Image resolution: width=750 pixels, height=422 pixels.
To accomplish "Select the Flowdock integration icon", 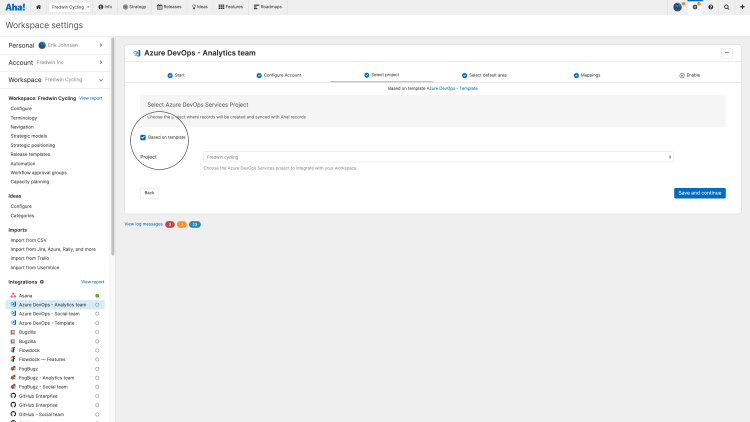I will (13, 350).
